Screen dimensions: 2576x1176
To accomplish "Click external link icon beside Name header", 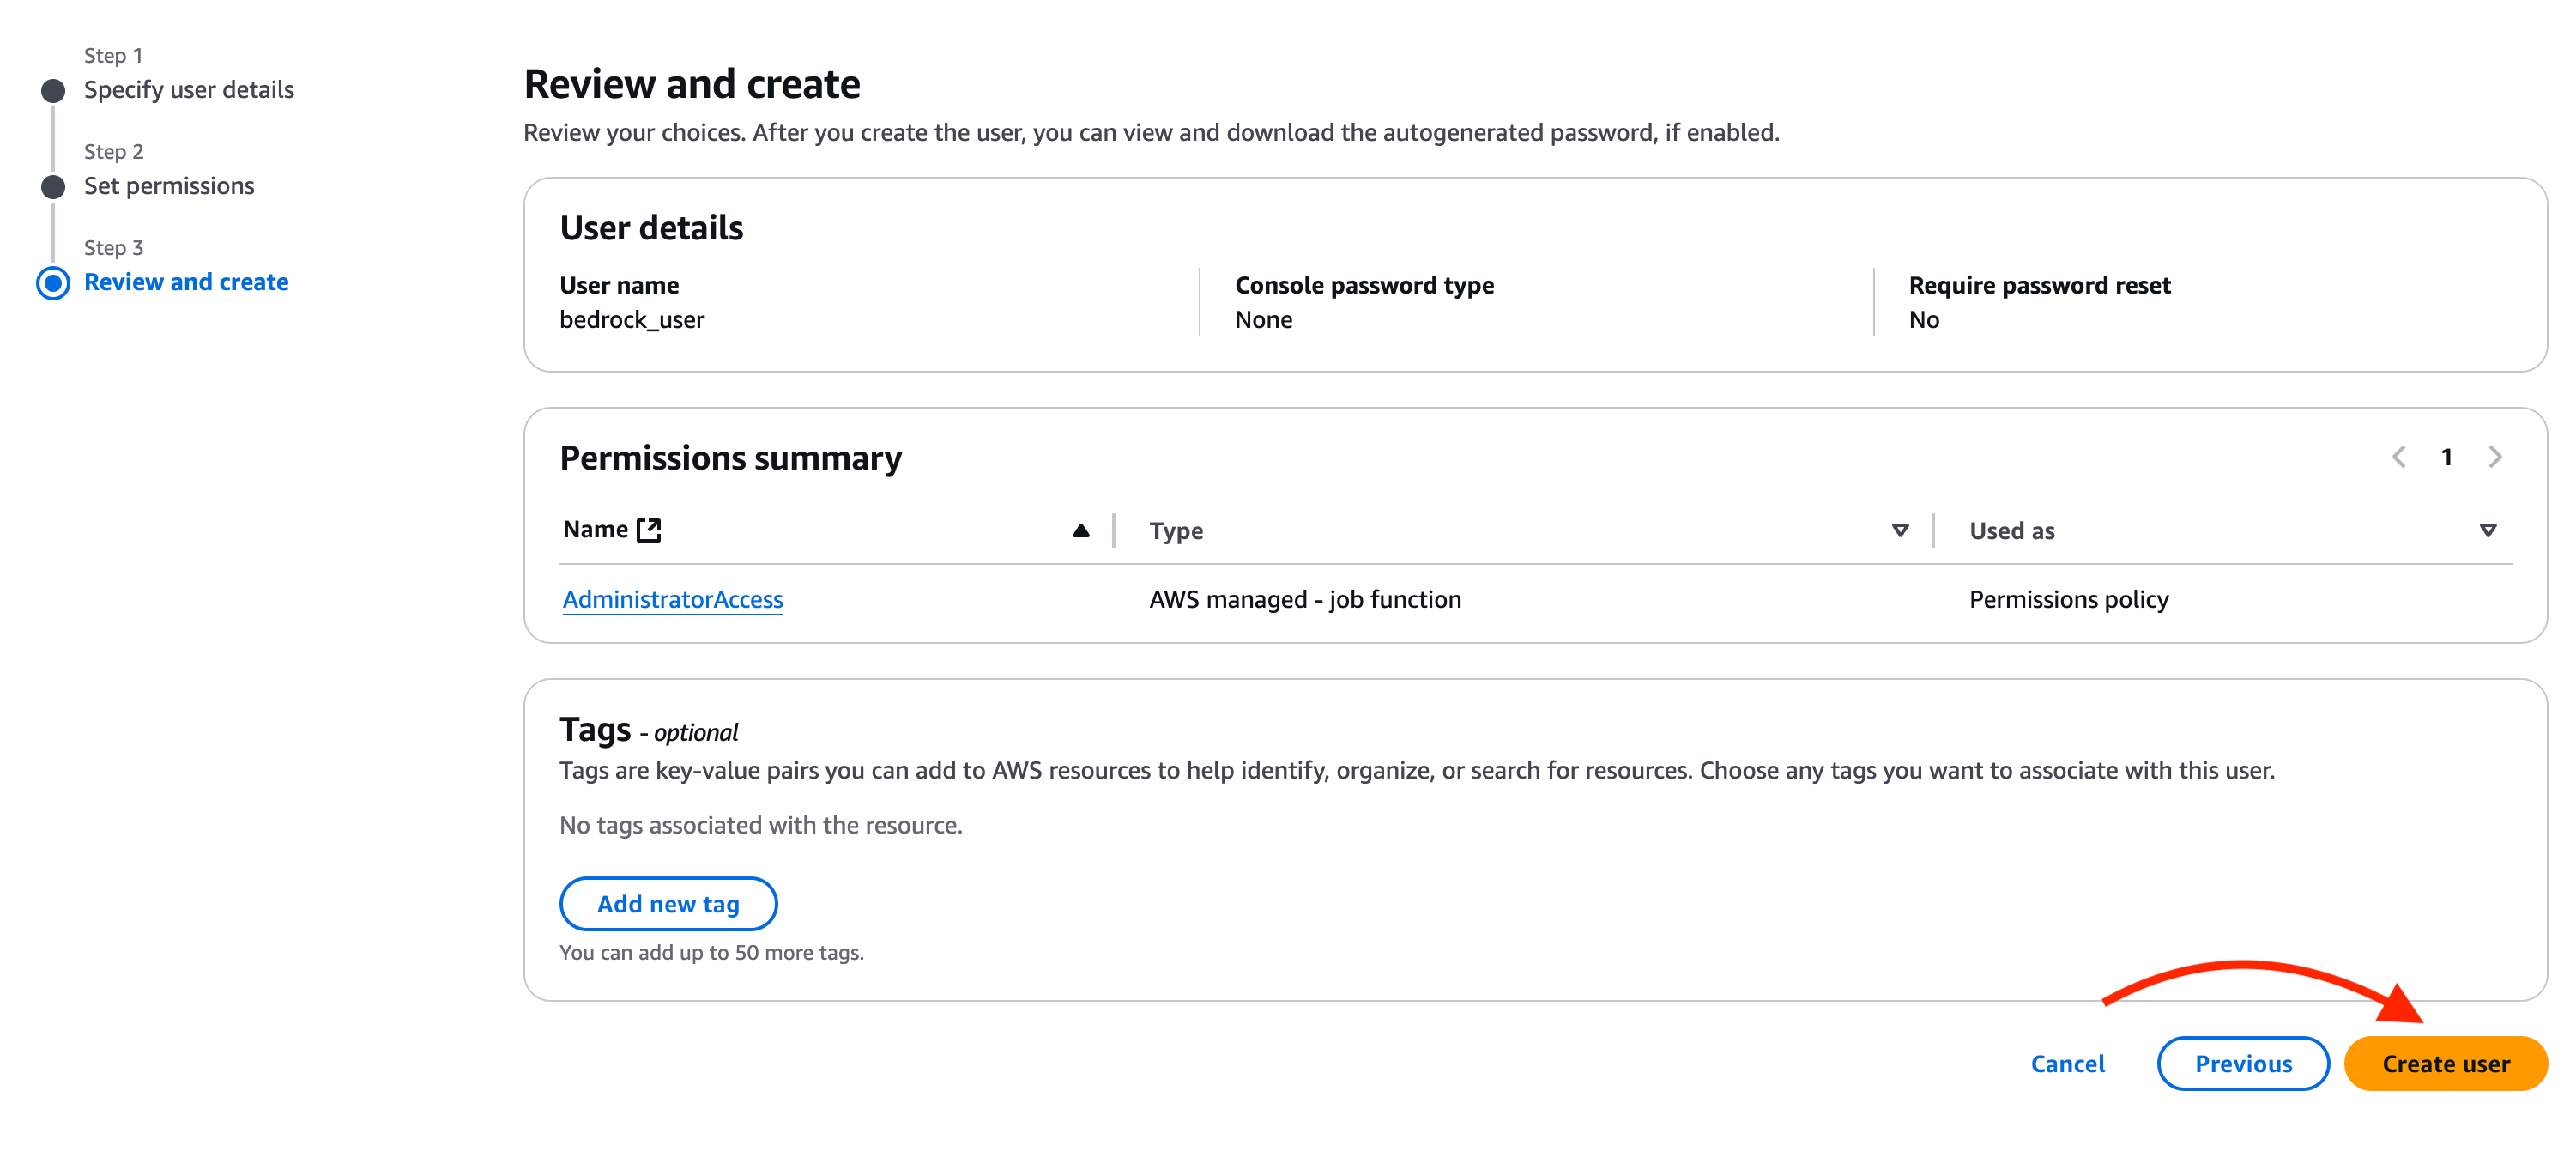I will tap(649, 530).
